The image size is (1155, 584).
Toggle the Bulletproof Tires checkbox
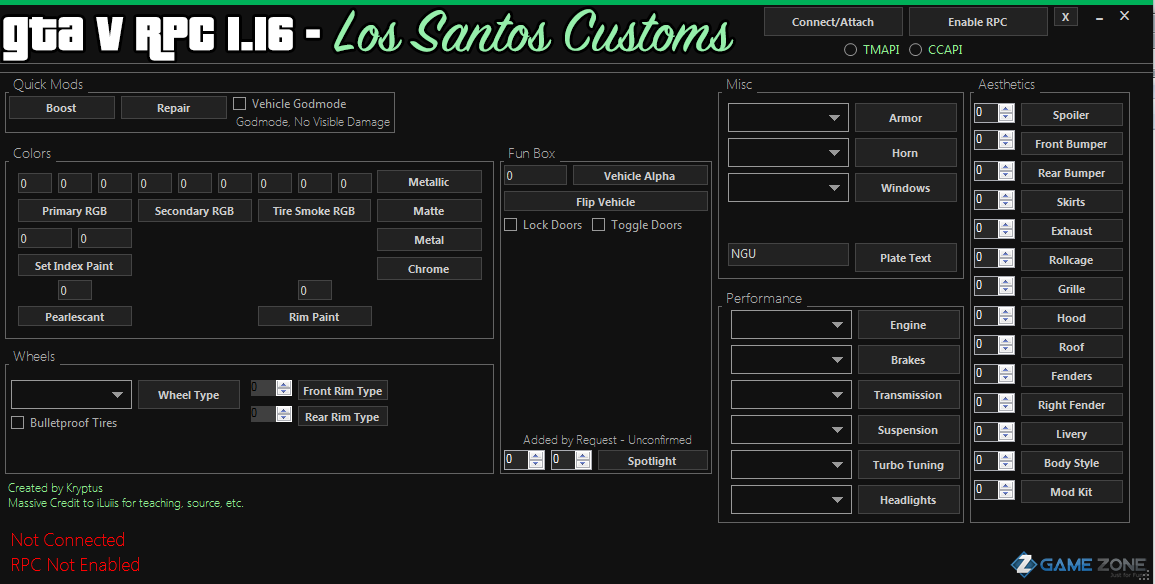[x=18, y=423]
